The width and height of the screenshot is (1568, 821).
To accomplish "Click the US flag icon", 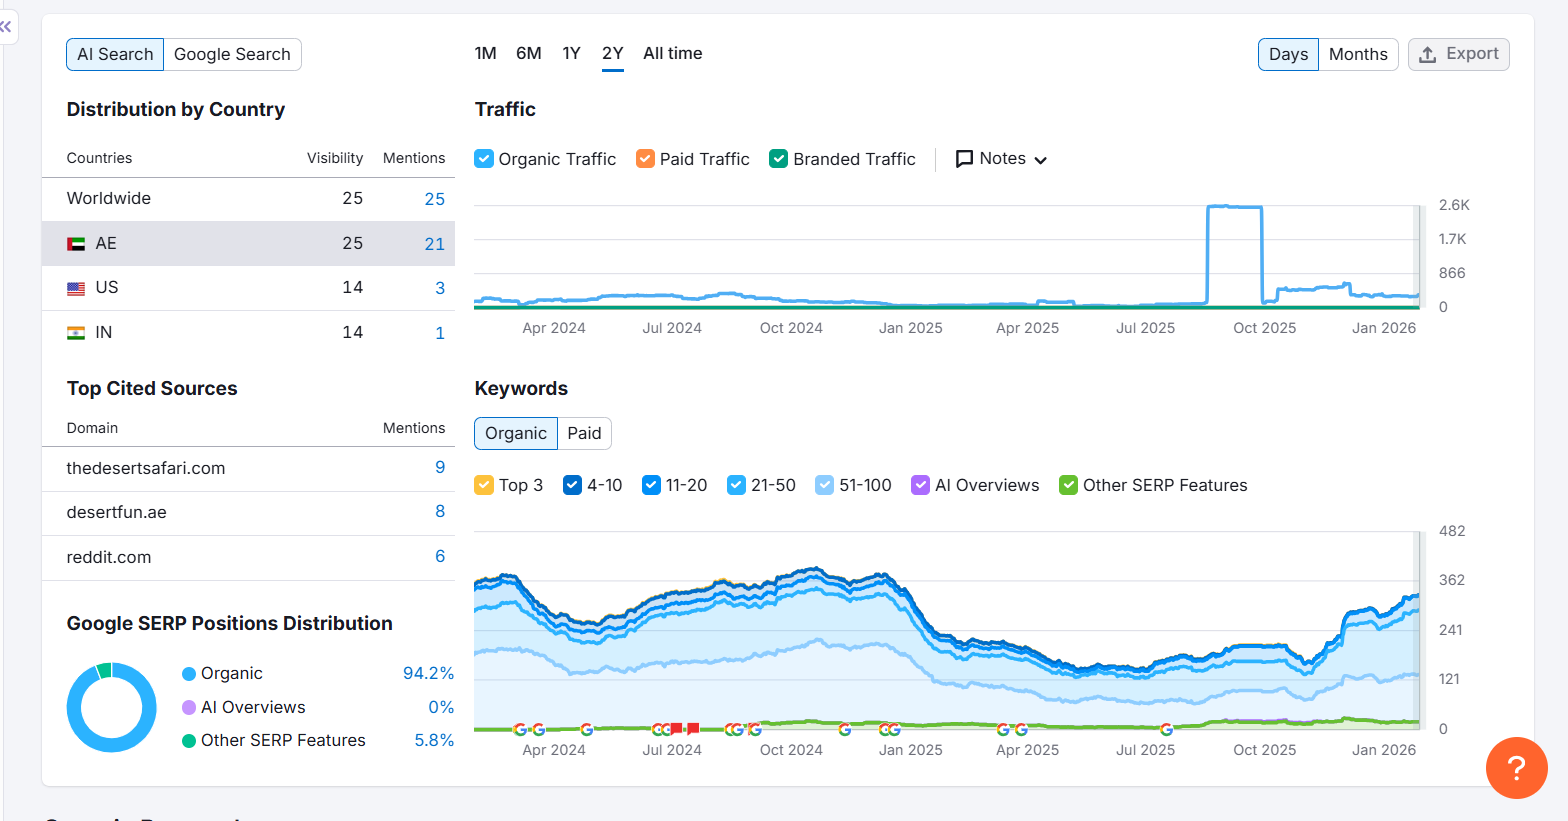I will pyautogui.click(x=76, y=288).
